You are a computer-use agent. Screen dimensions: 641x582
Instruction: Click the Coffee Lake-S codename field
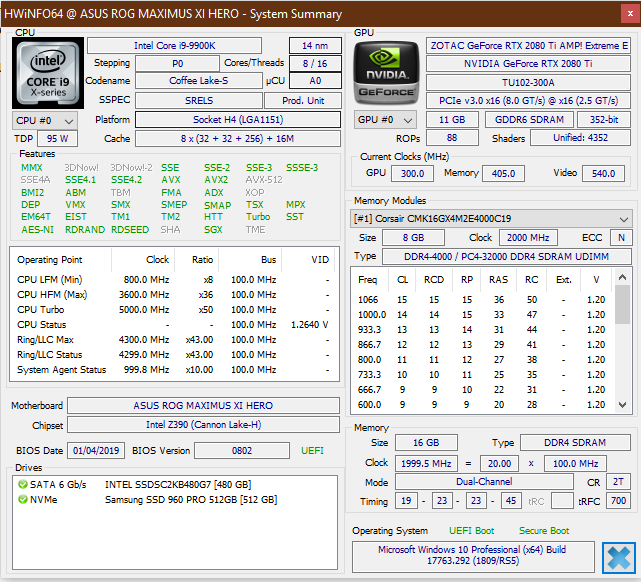click(199, 81)
